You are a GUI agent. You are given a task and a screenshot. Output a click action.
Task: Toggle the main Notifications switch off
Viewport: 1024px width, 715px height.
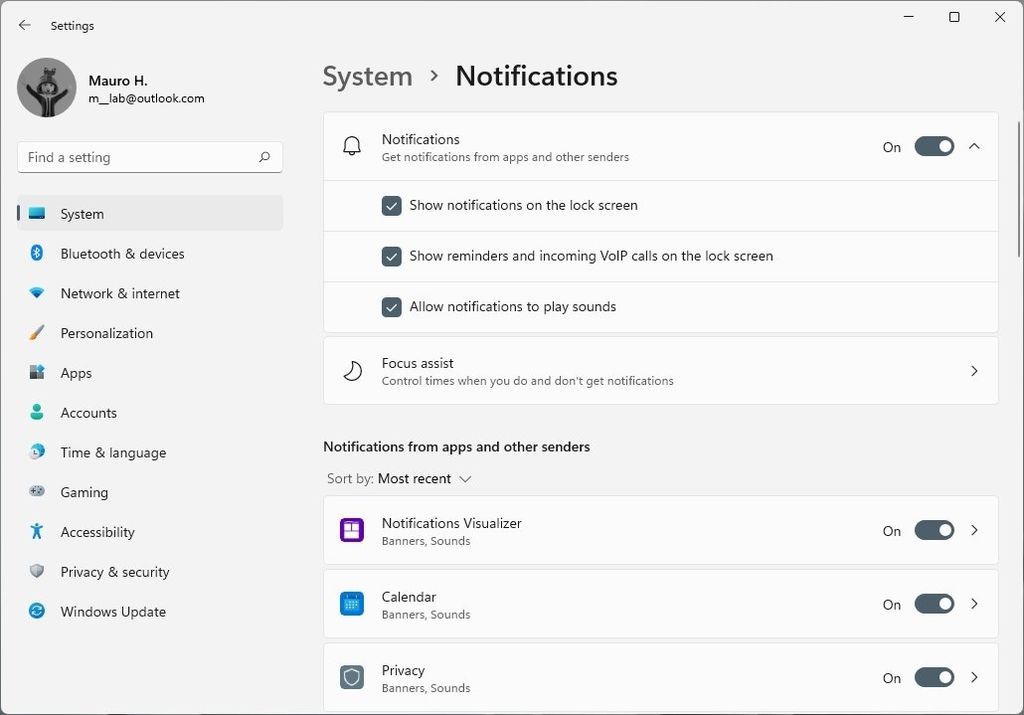[933, 146]
